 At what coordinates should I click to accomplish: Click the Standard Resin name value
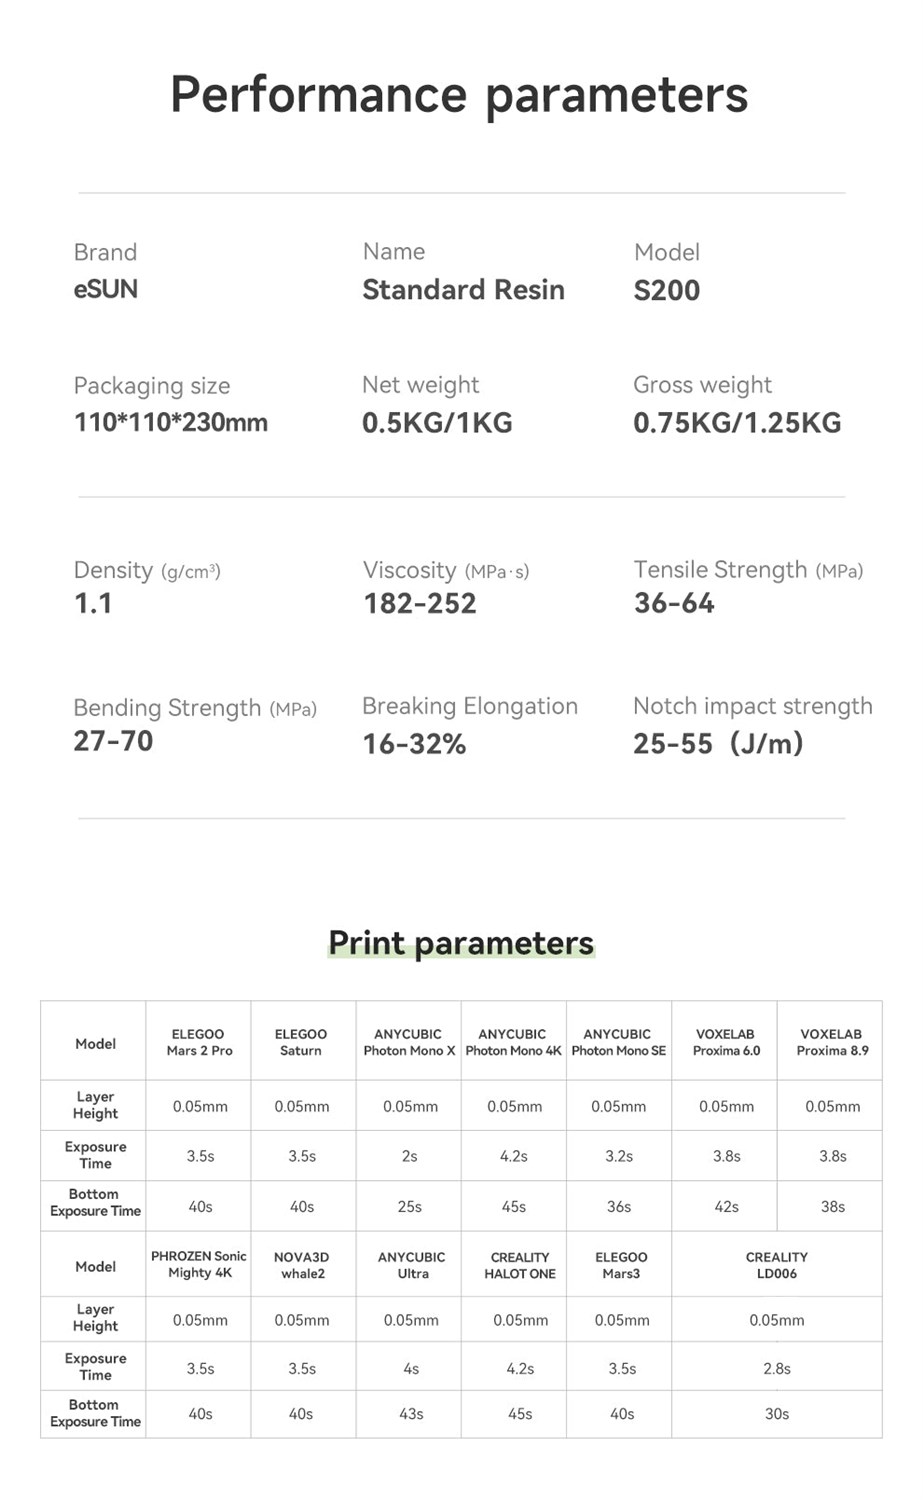[463, 290]
